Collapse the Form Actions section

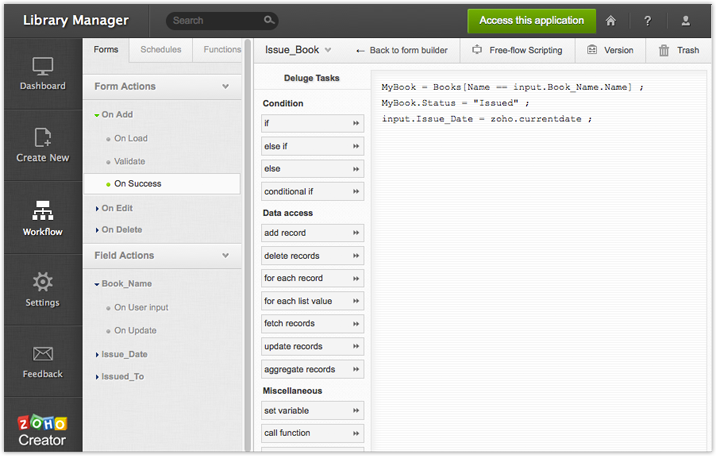click(226, 87)
